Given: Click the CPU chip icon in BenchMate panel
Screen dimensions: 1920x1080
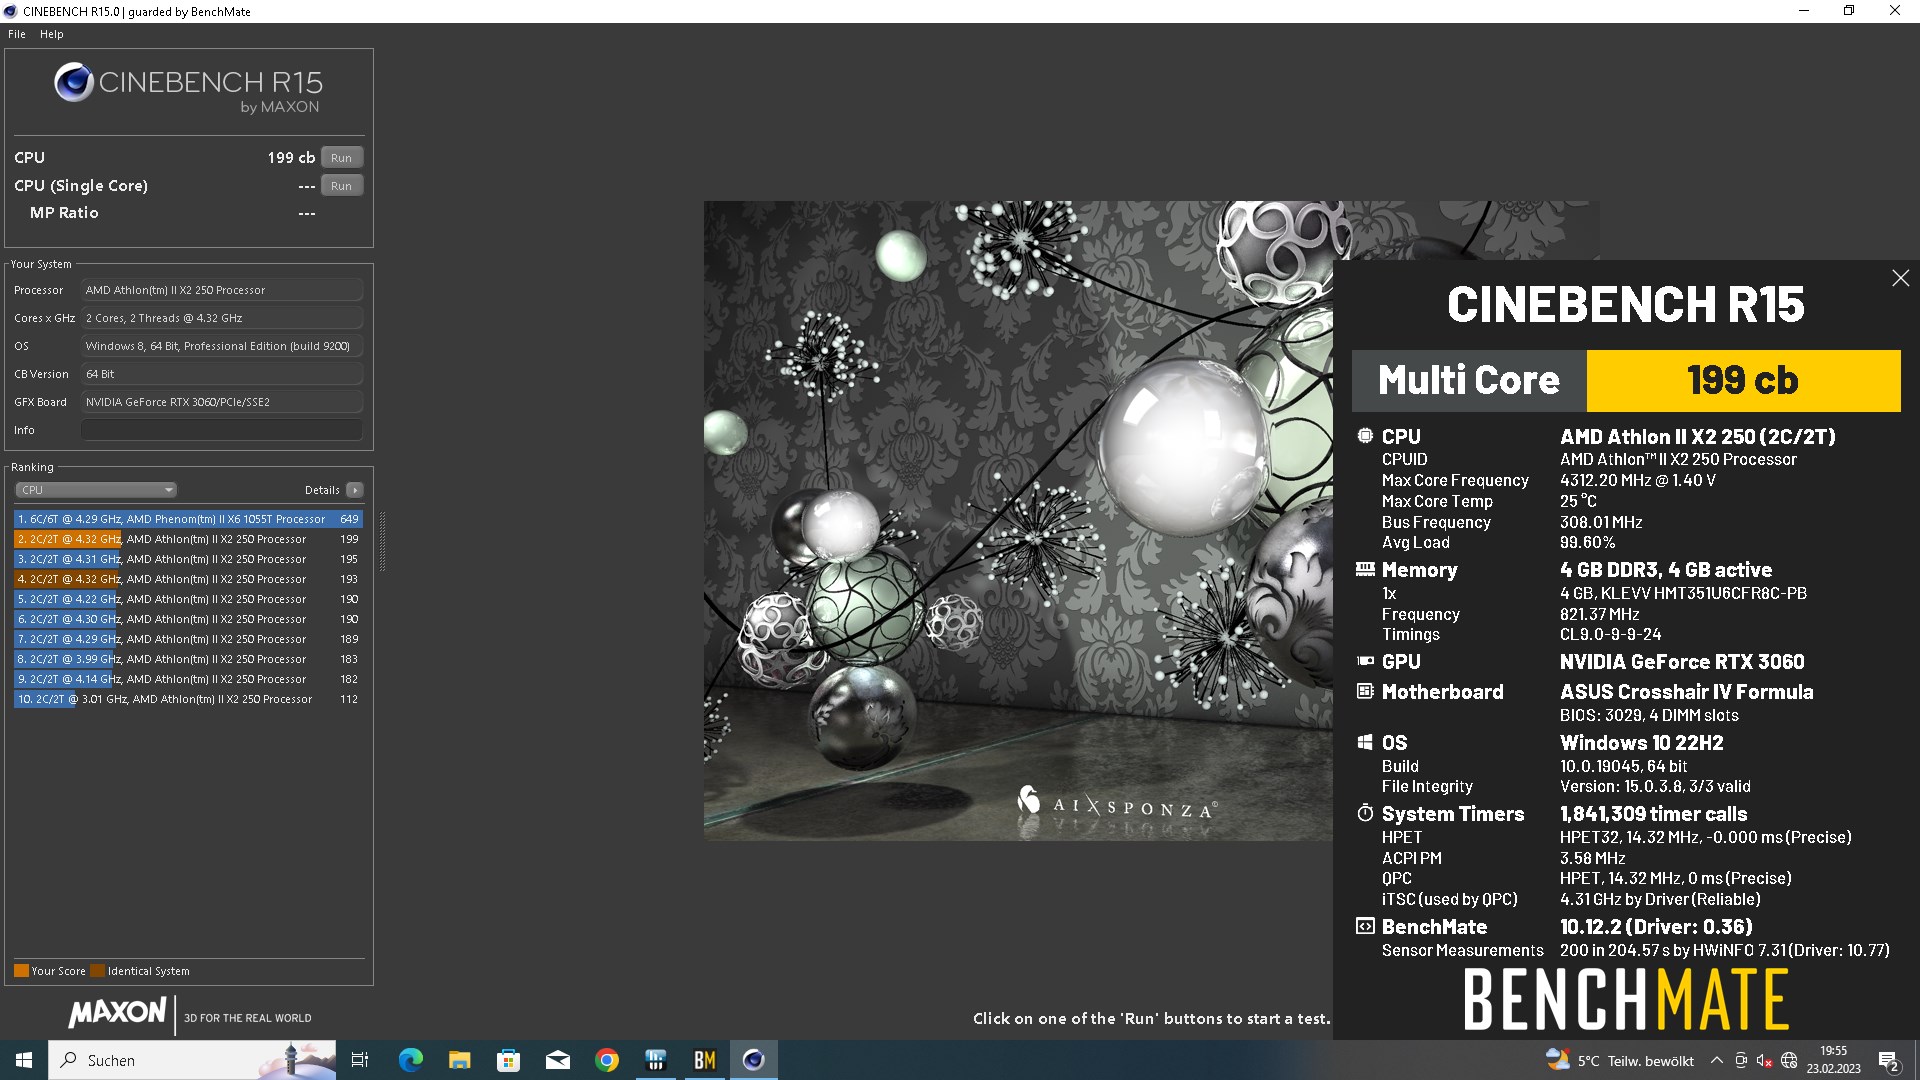Looking at the screenshot, I should coord(1365,436).
